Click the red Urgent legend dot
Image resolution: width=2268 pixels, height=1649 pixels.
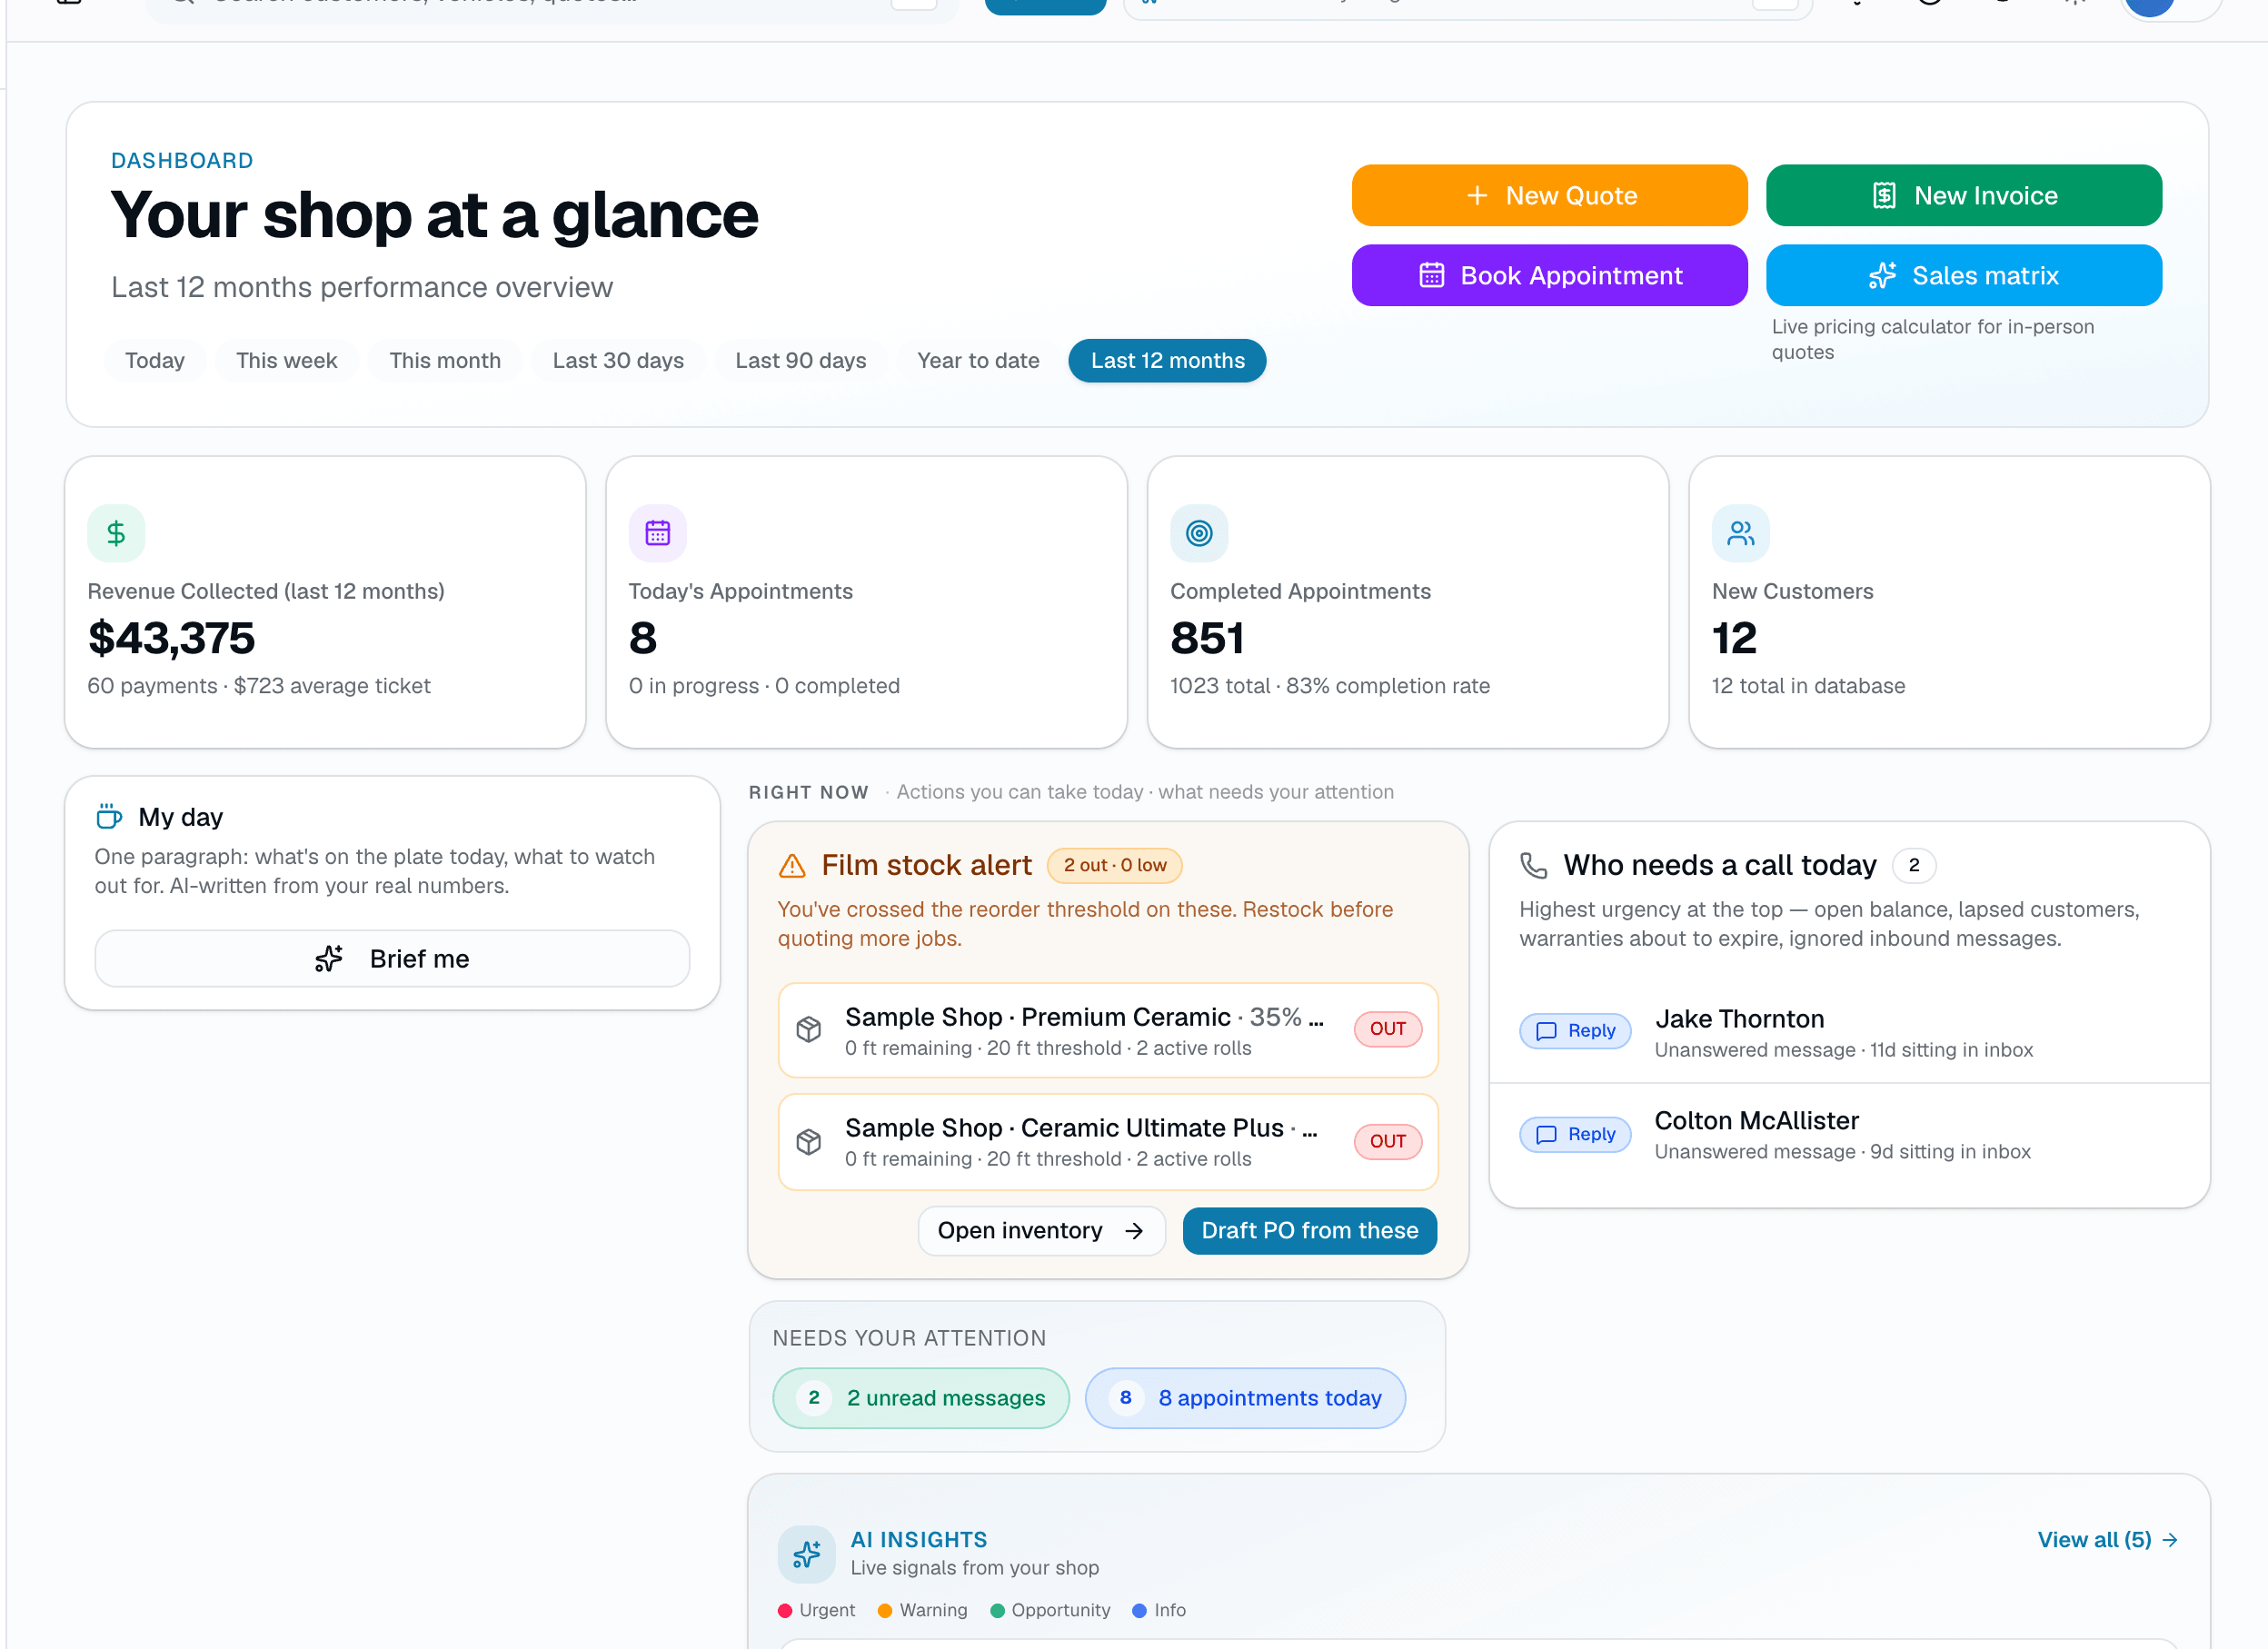point(785,1611)
